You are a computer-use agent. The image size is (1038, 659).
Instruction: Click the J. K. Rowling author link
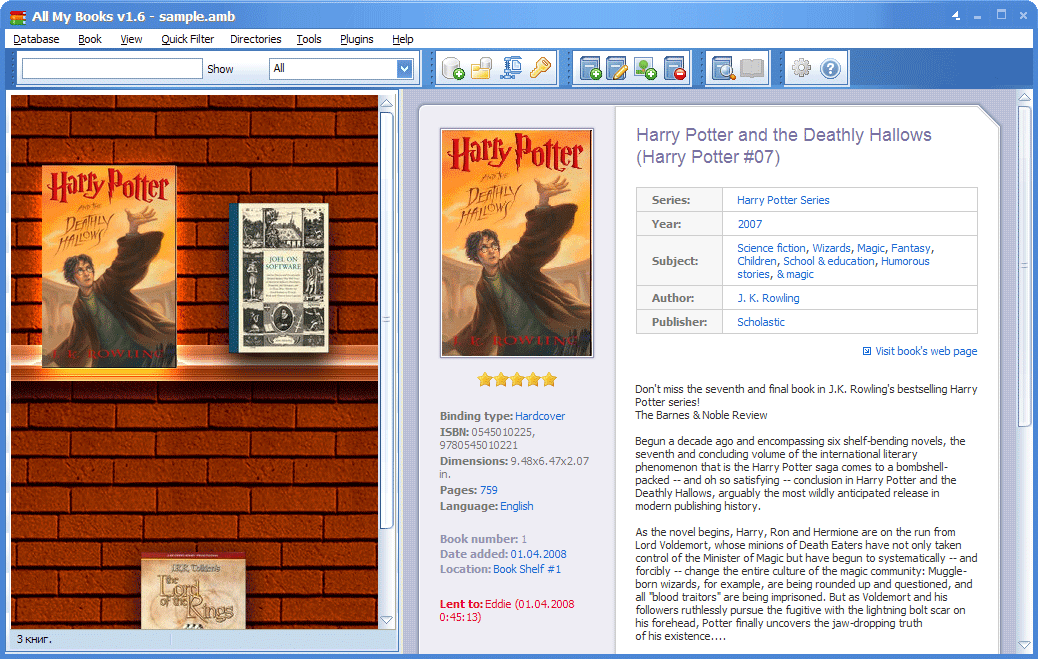tap(769, 298)
